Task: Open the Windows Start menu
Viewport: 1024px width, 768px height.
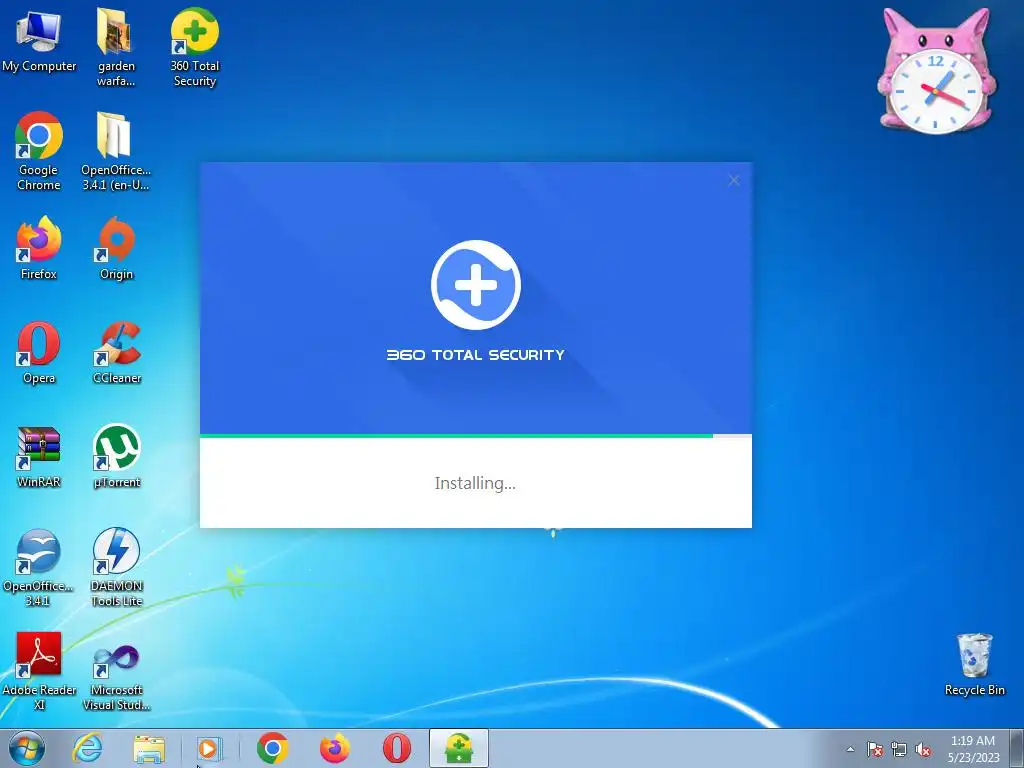Action: pos(27,748)
